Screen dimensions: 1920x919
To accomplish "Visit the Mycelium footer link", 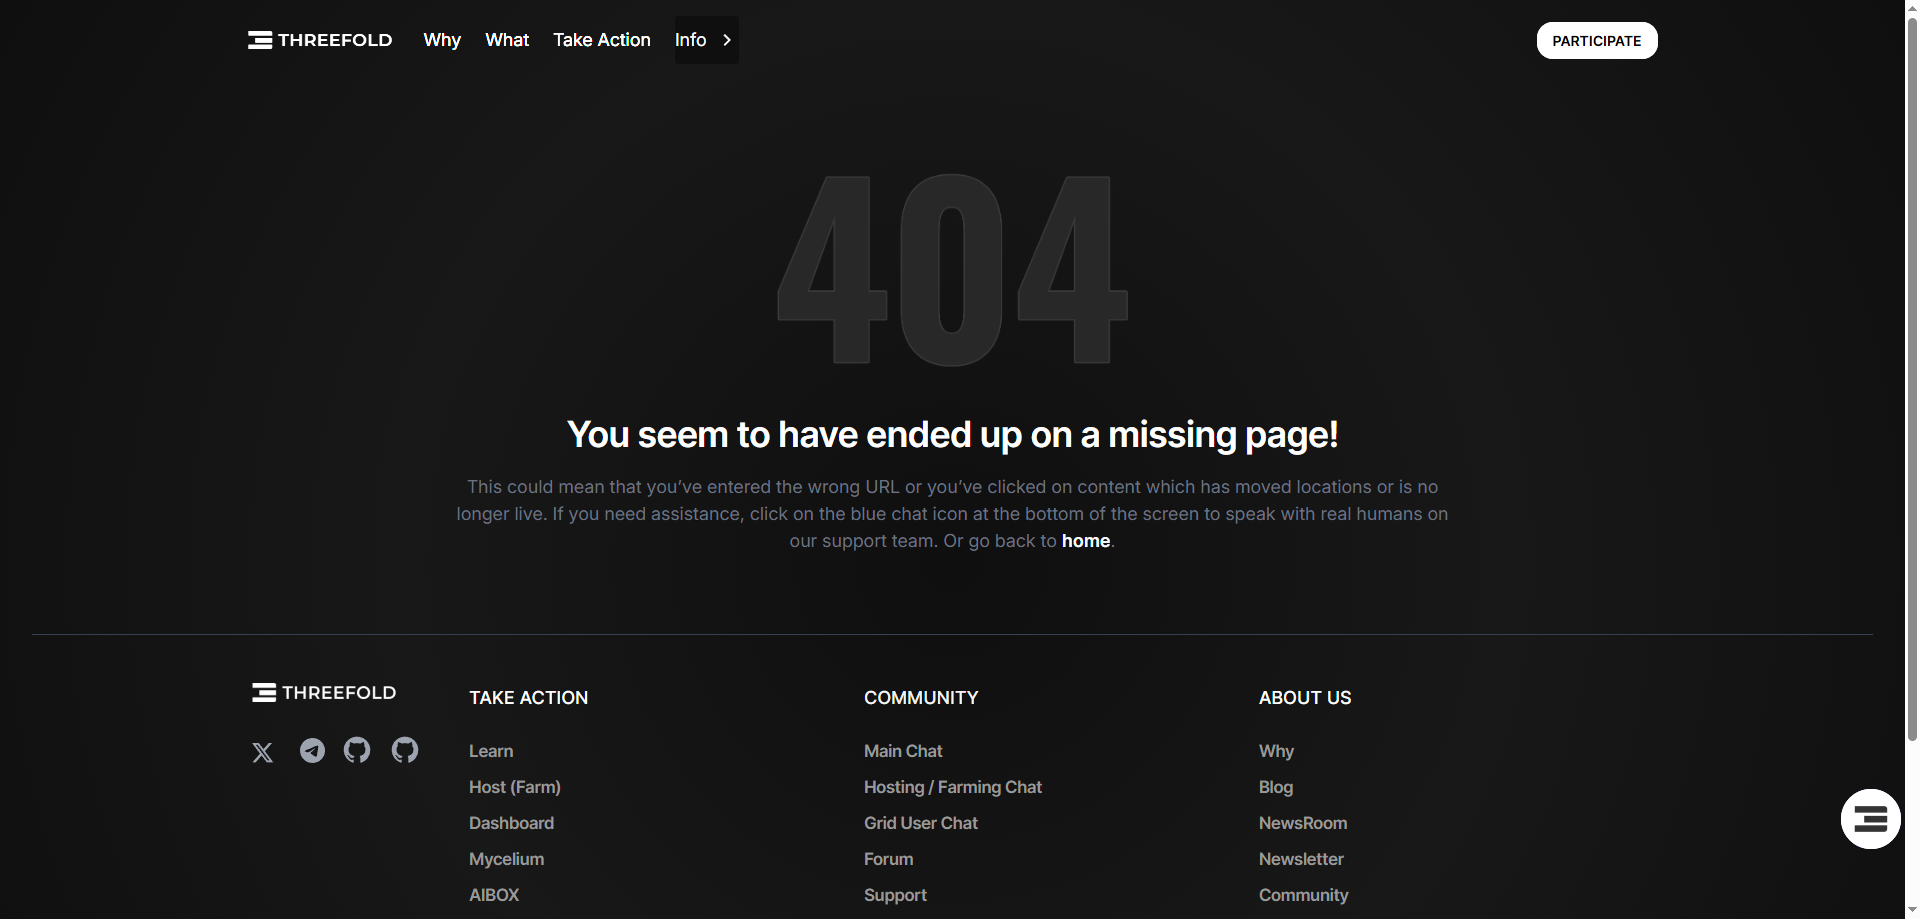I will click(507, 859).
